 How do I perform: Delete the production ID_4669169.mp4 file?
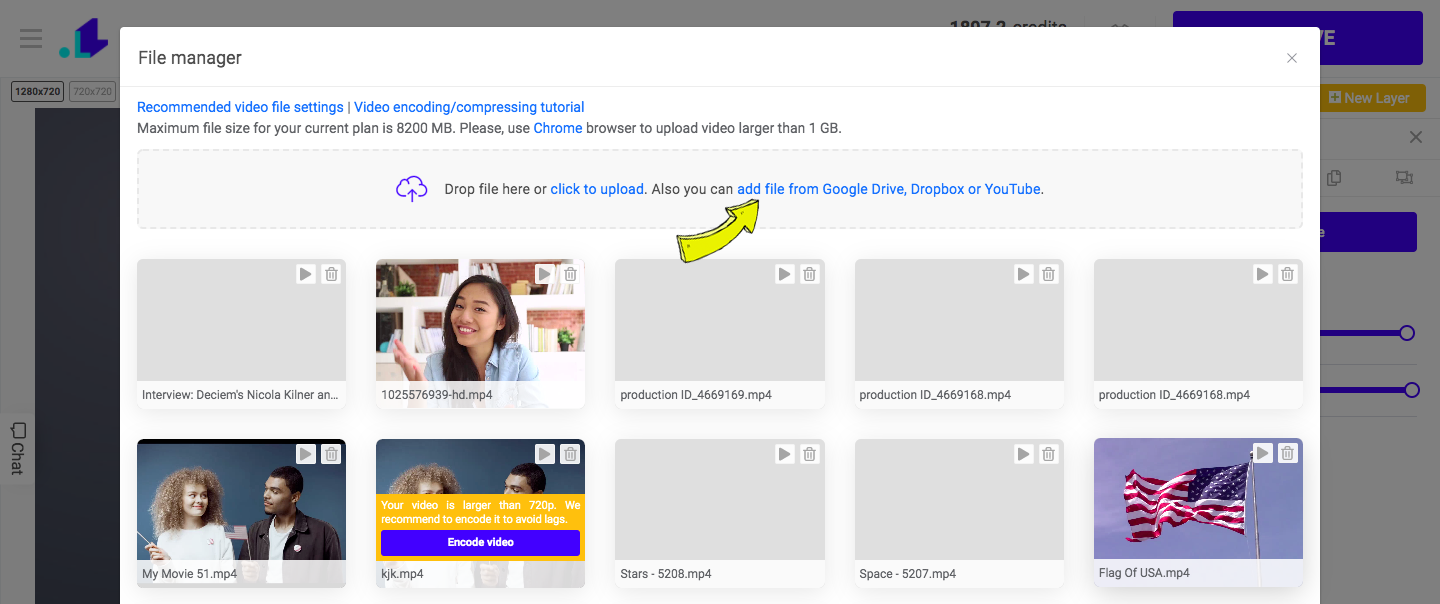(810, 274)
